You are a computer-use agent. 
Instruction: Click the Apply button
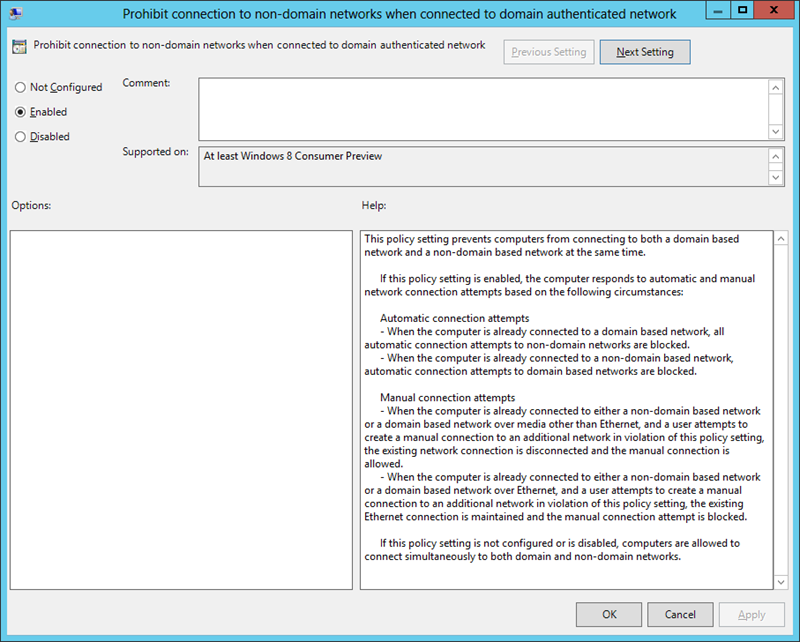coord(751,614)
